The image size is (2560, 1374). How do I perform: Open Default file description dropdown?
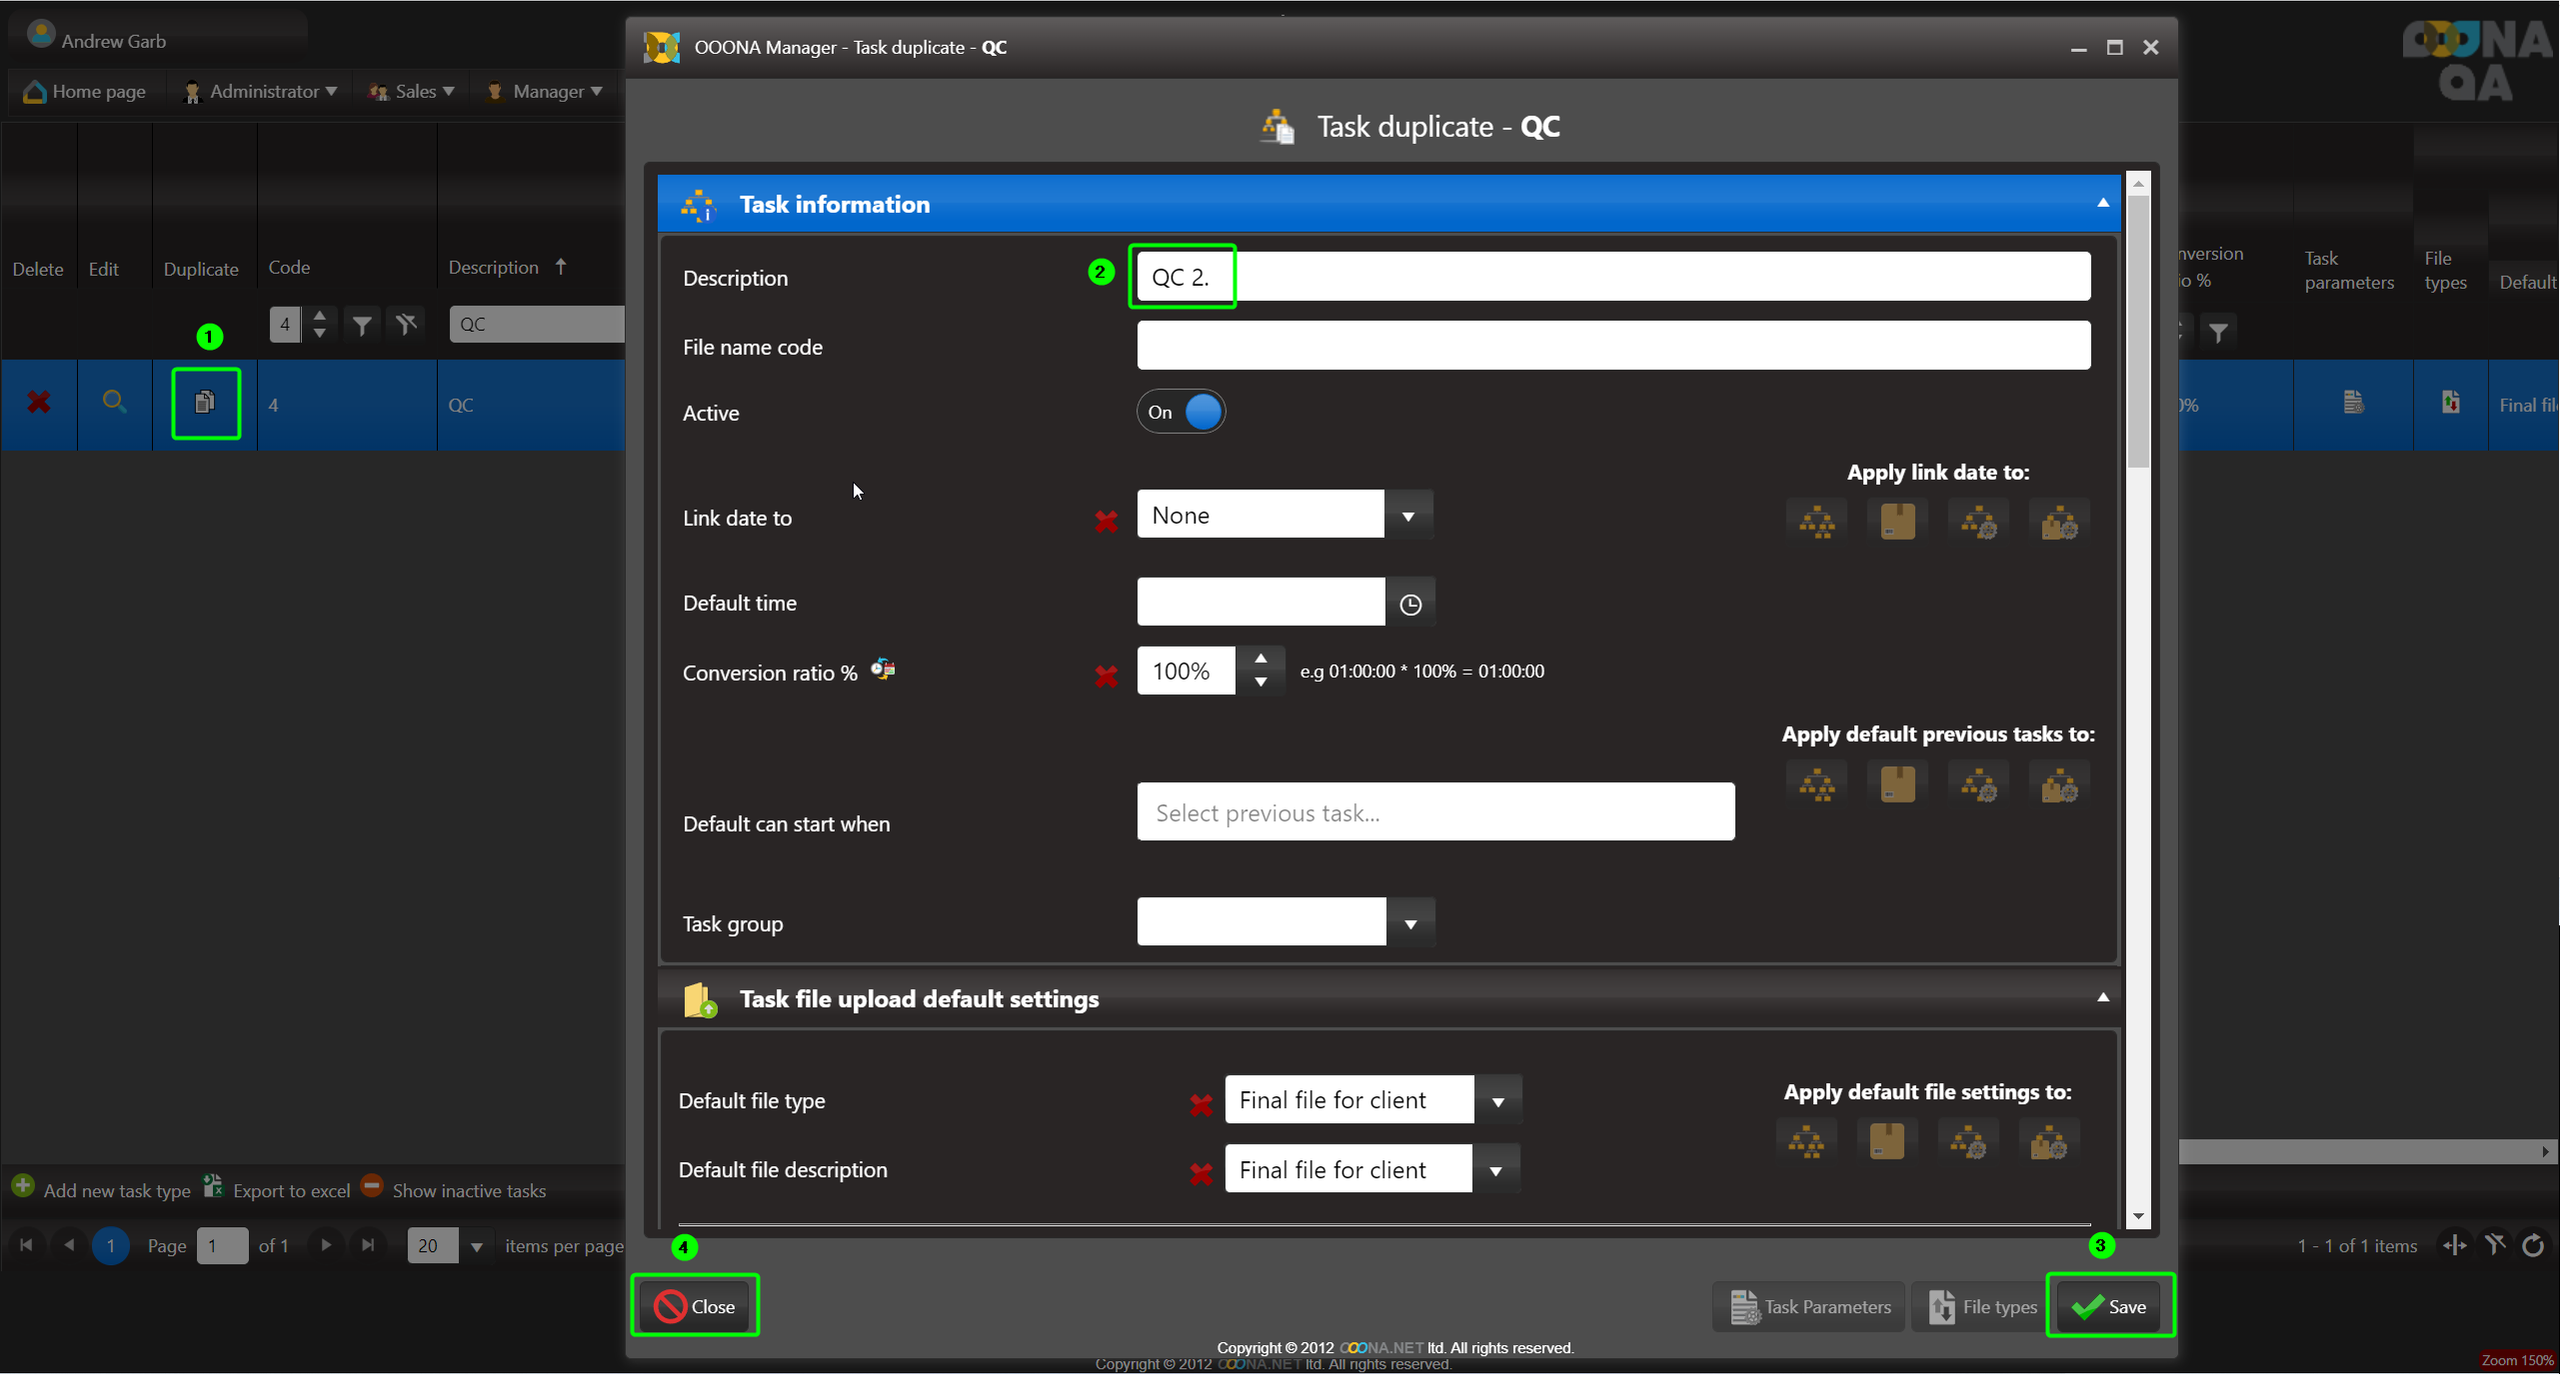[x=1496, y=1171]
